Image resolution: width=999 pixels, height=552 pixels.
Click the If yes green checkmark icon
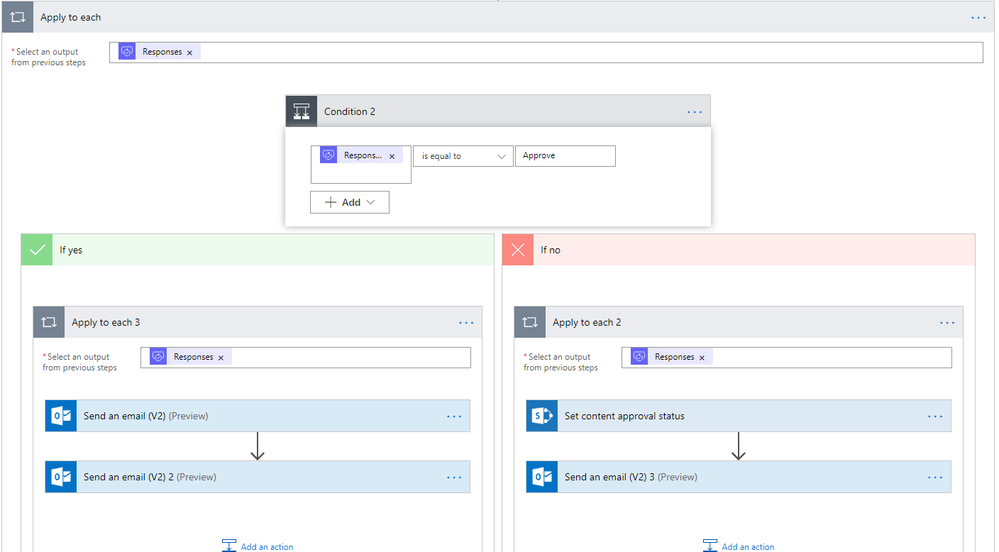tap(37, 250)
